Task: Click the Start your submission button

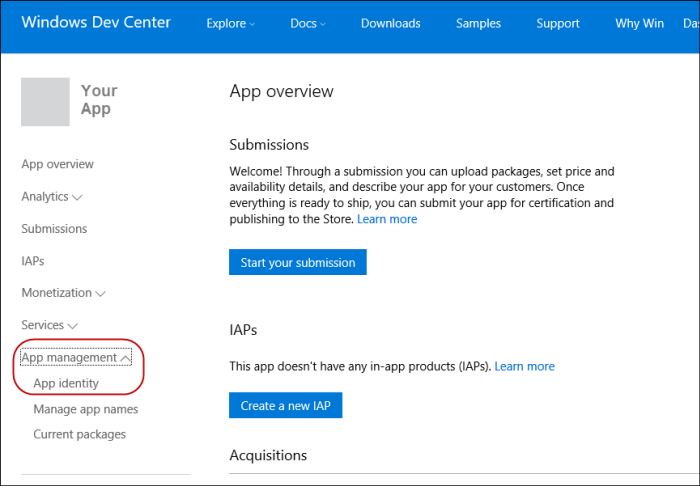Action: [298, 262]
